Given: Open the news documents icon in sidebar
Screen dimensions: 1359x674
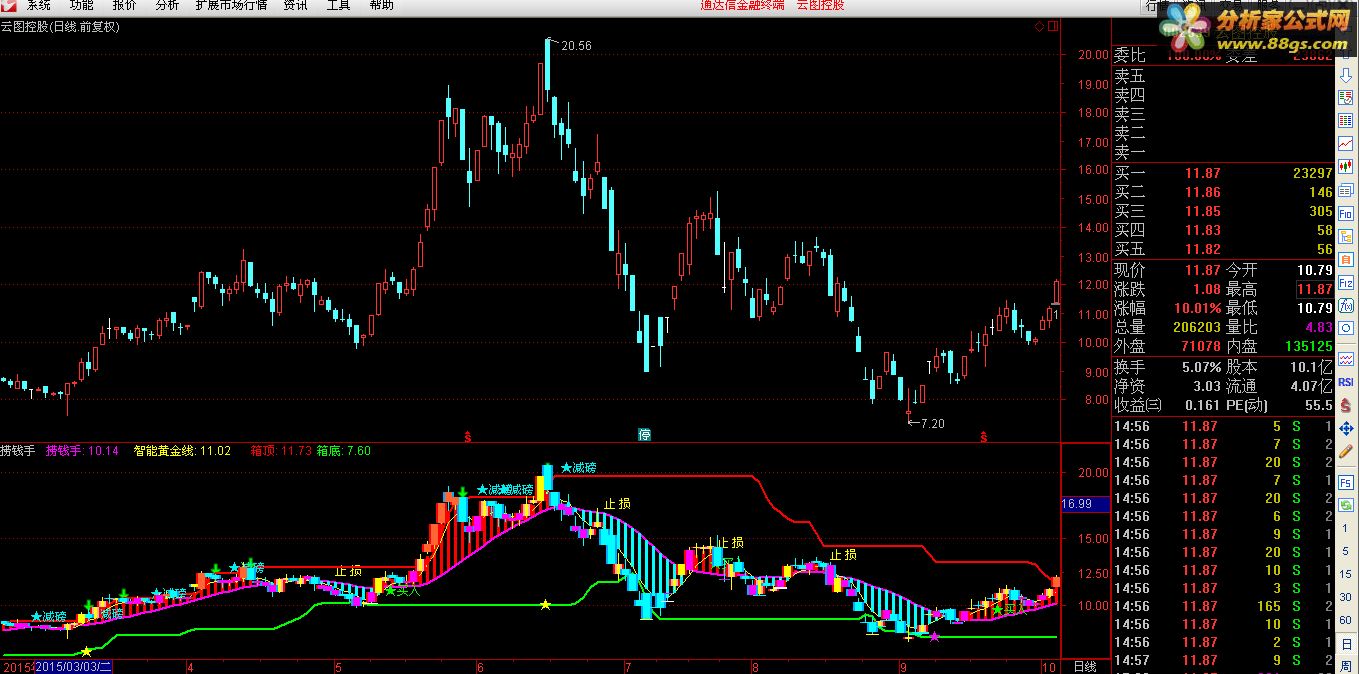Looking at the screenshot, I should (x=1346, y=190).
